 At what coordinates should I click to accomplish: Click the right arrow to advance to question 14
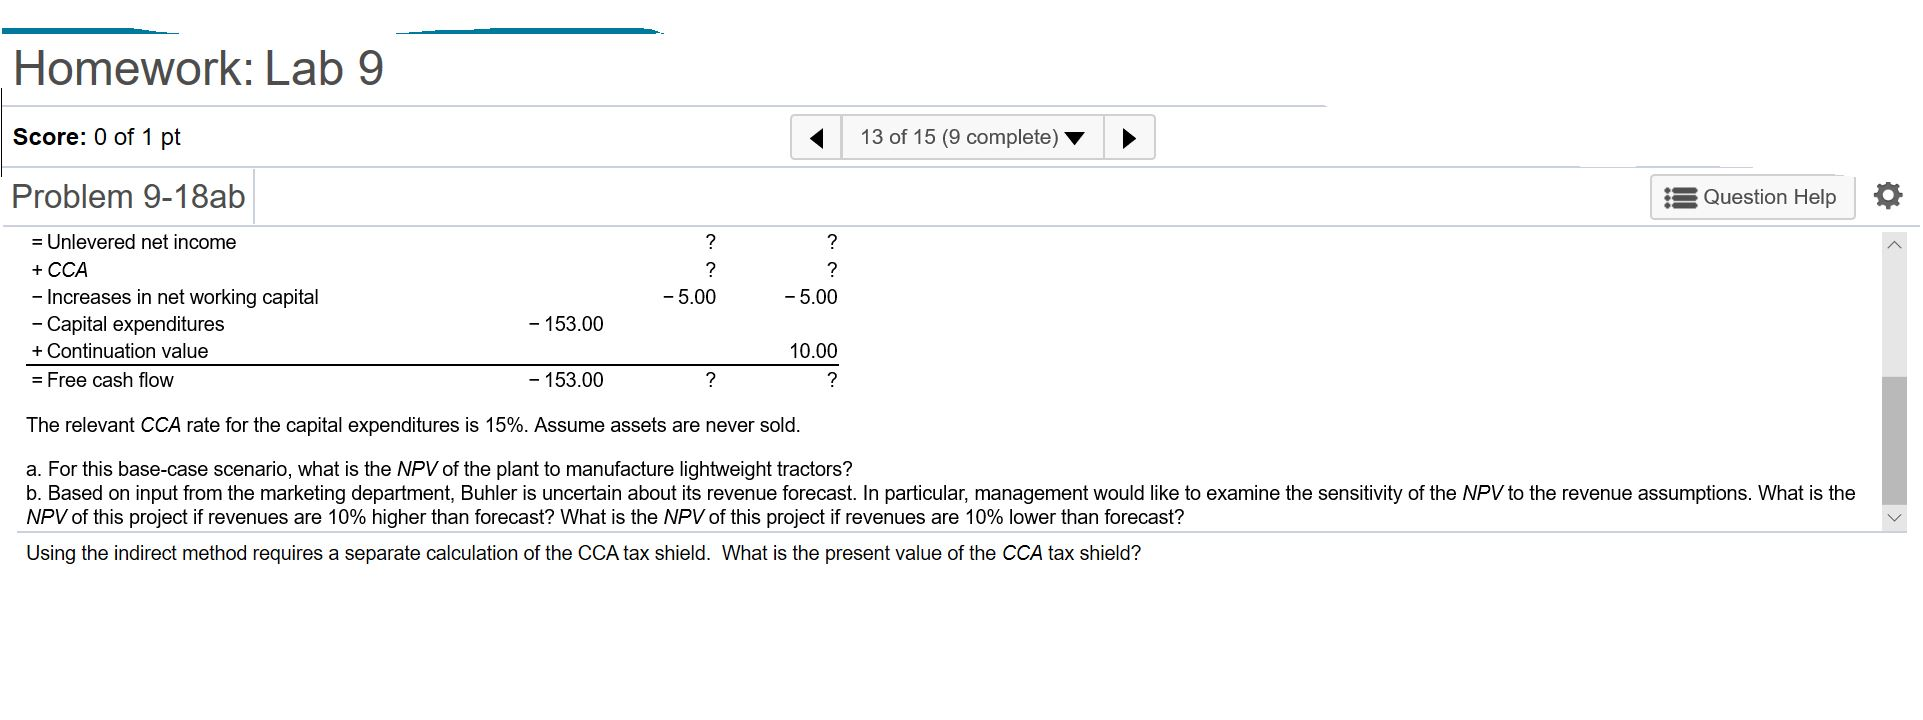point(1129,137)
